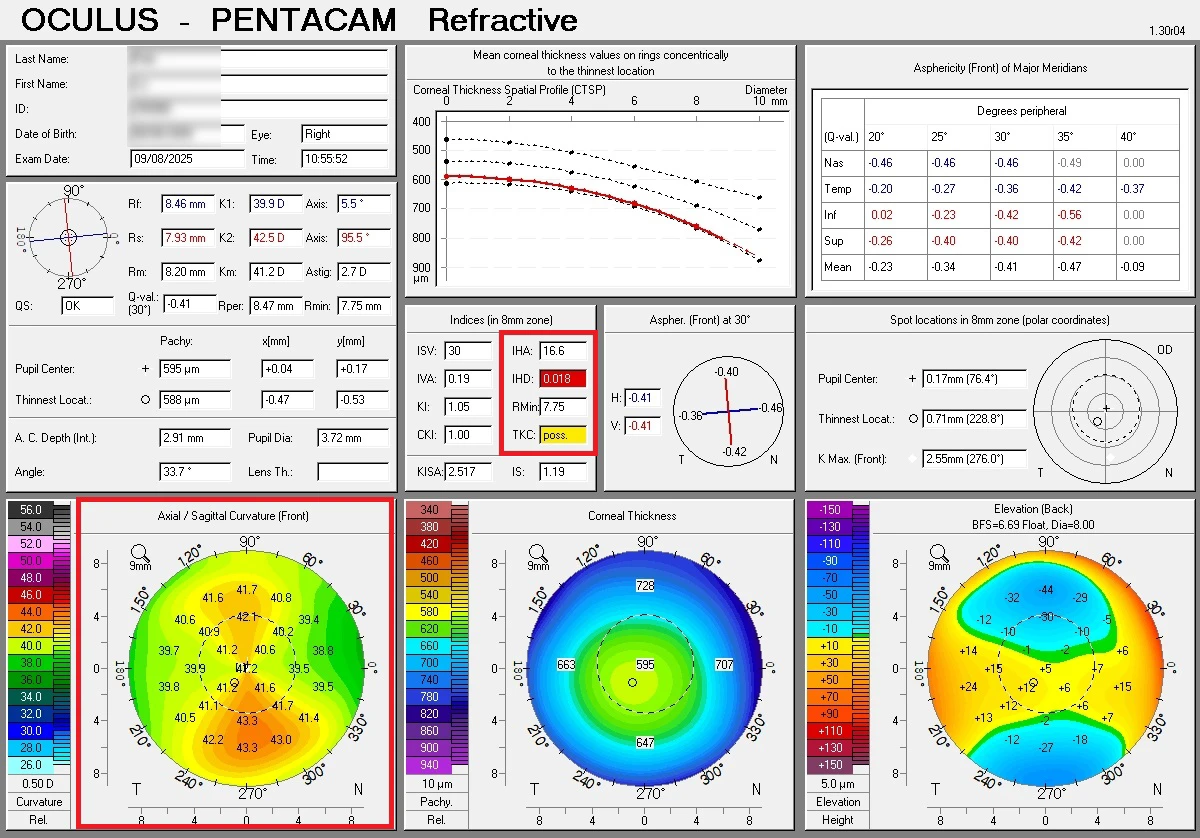Select the Thinnest Locat. pachy value 588 µm
This screenshot has height=838, width=1200.
pos(195,400)
